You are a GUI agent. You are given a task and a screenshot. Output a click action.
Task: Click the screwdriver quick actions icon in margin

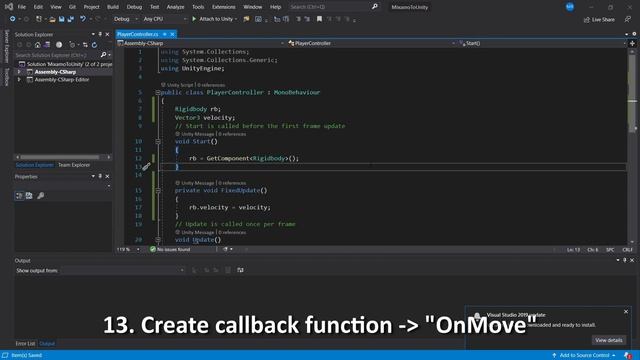[x=146, y=166]
